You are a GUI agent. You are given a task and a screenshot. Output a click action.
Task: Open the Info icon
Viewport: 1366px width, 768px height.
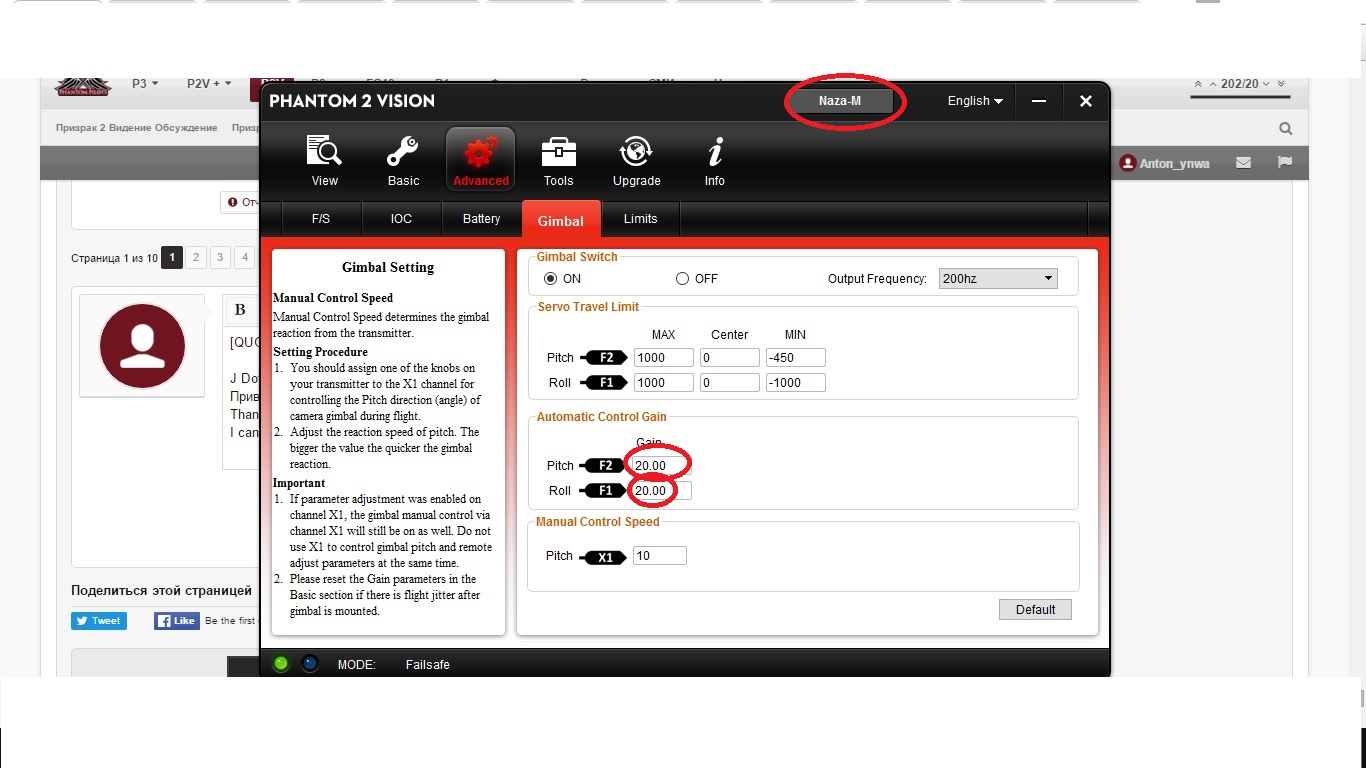point(714,151)
